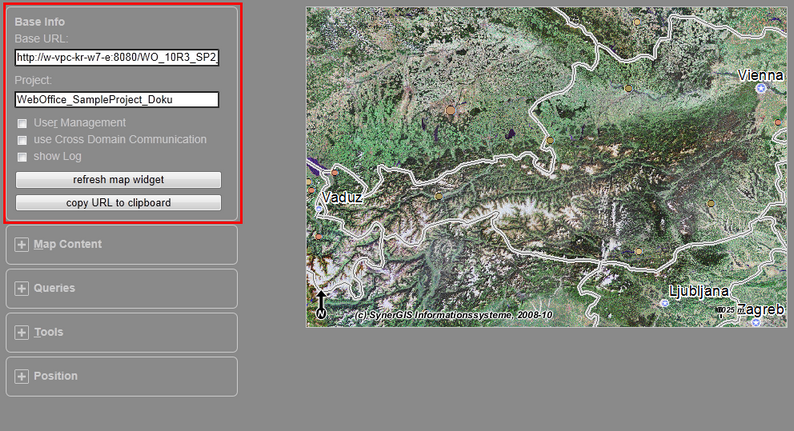Click the large orange city dot on map
794x431 pixels.
tap(450, 110)
